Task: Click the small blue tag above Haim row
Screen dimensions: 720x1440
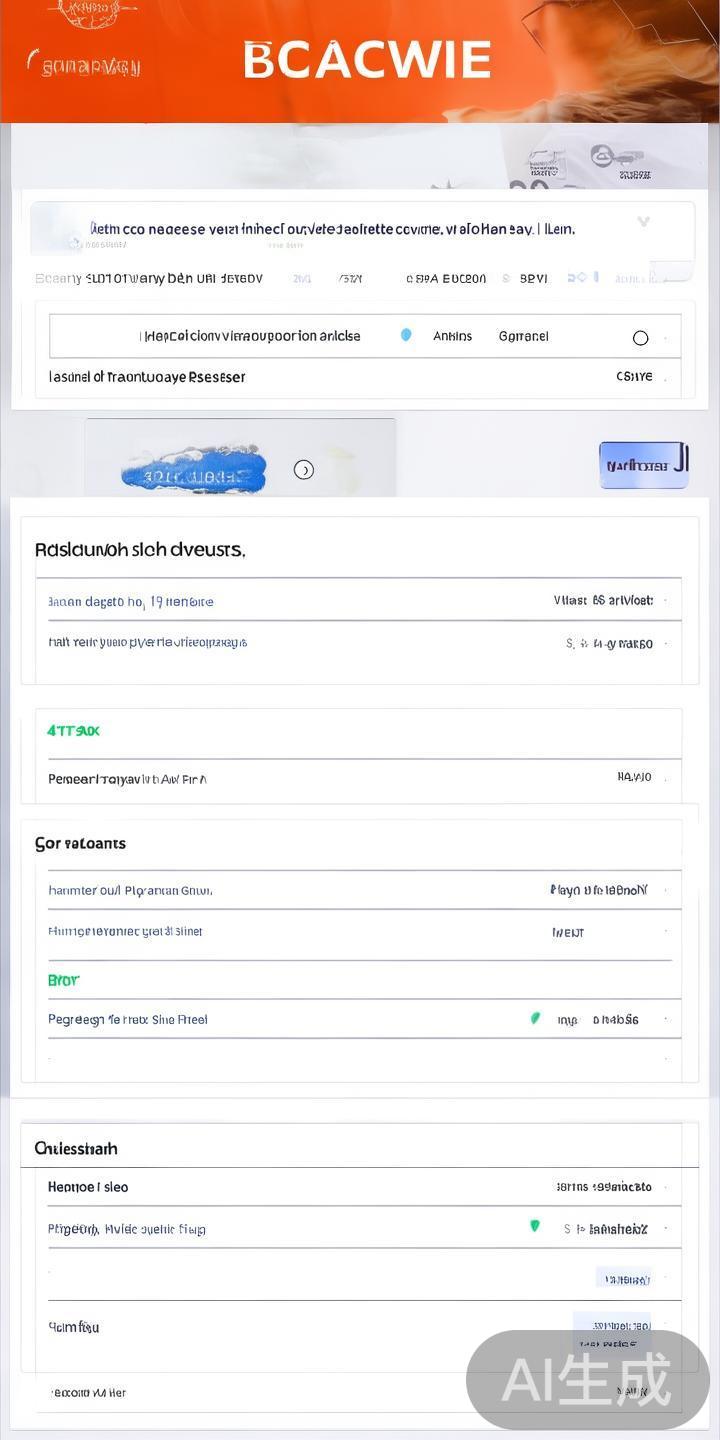Action: (x=625, y=1279)
